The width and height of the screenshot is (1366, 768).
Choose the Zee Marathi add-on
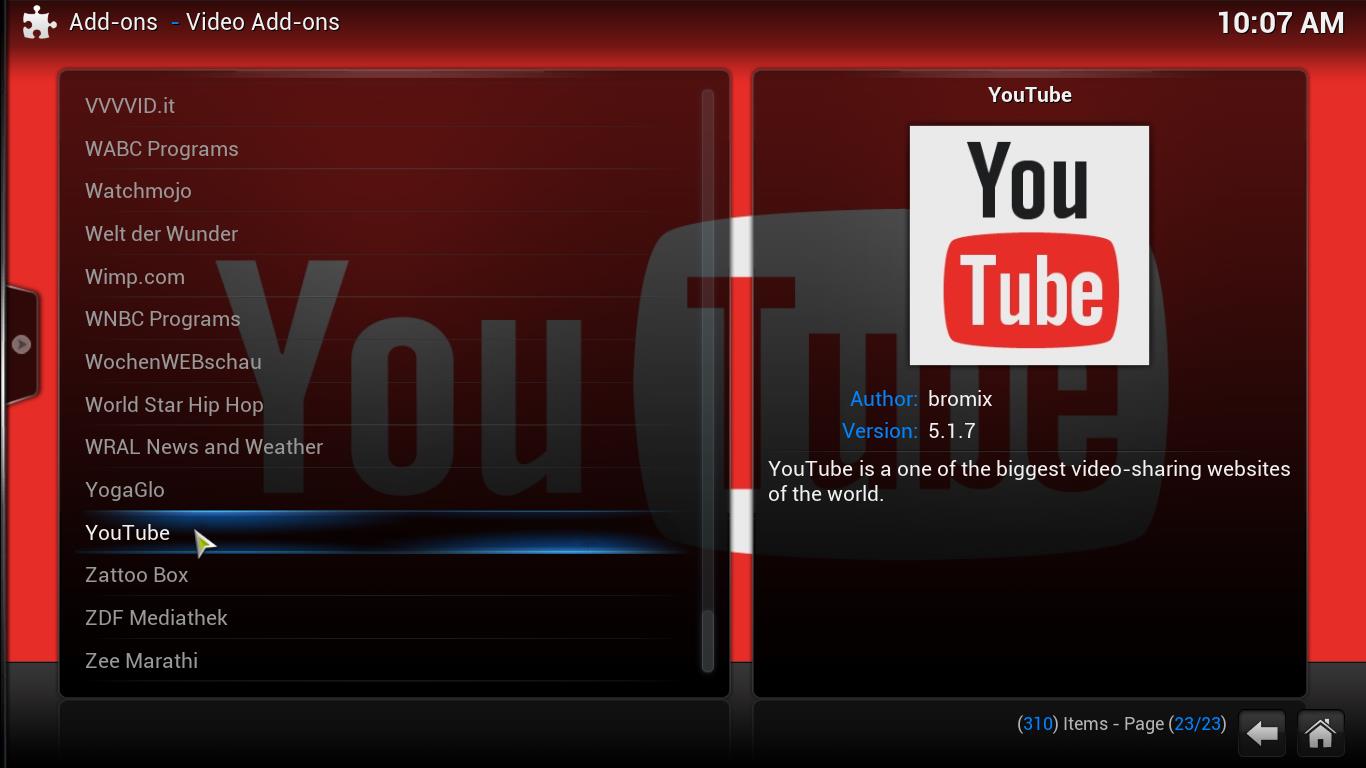click(141, 661)
